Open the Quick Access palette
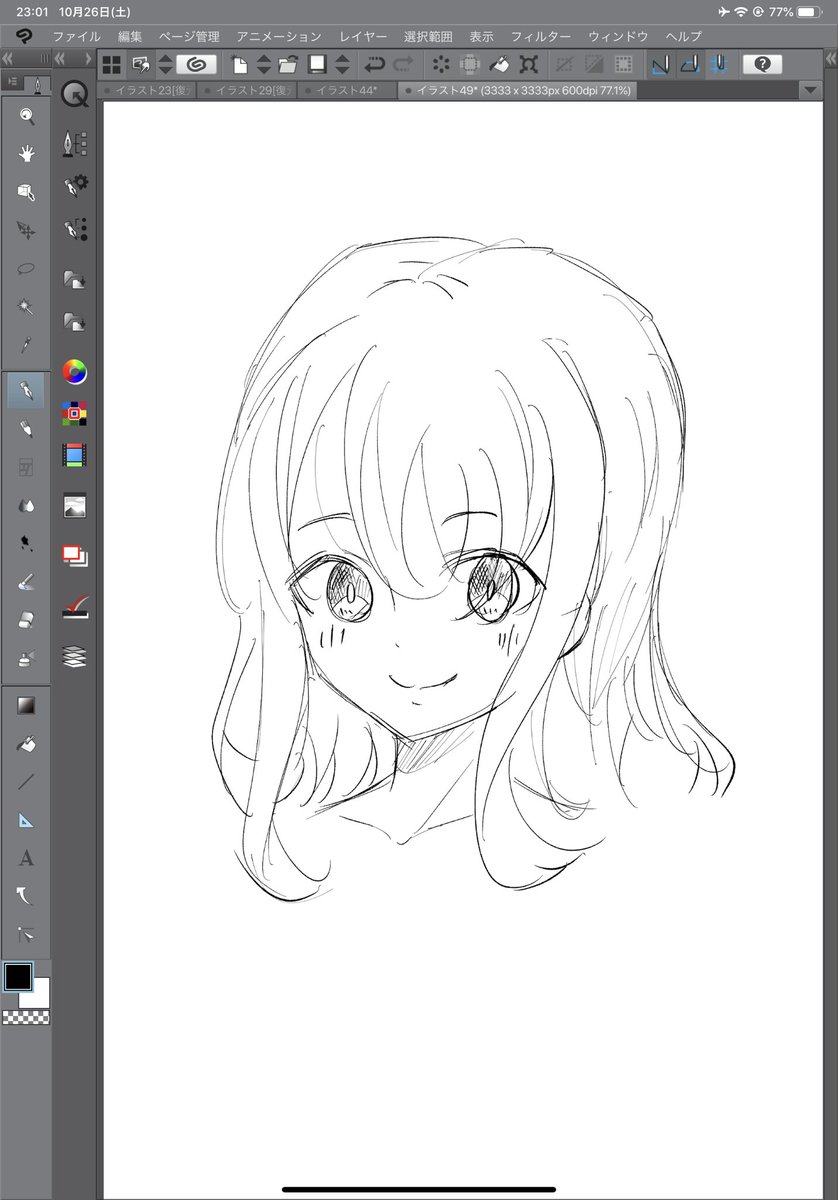 tap(75, 96)
